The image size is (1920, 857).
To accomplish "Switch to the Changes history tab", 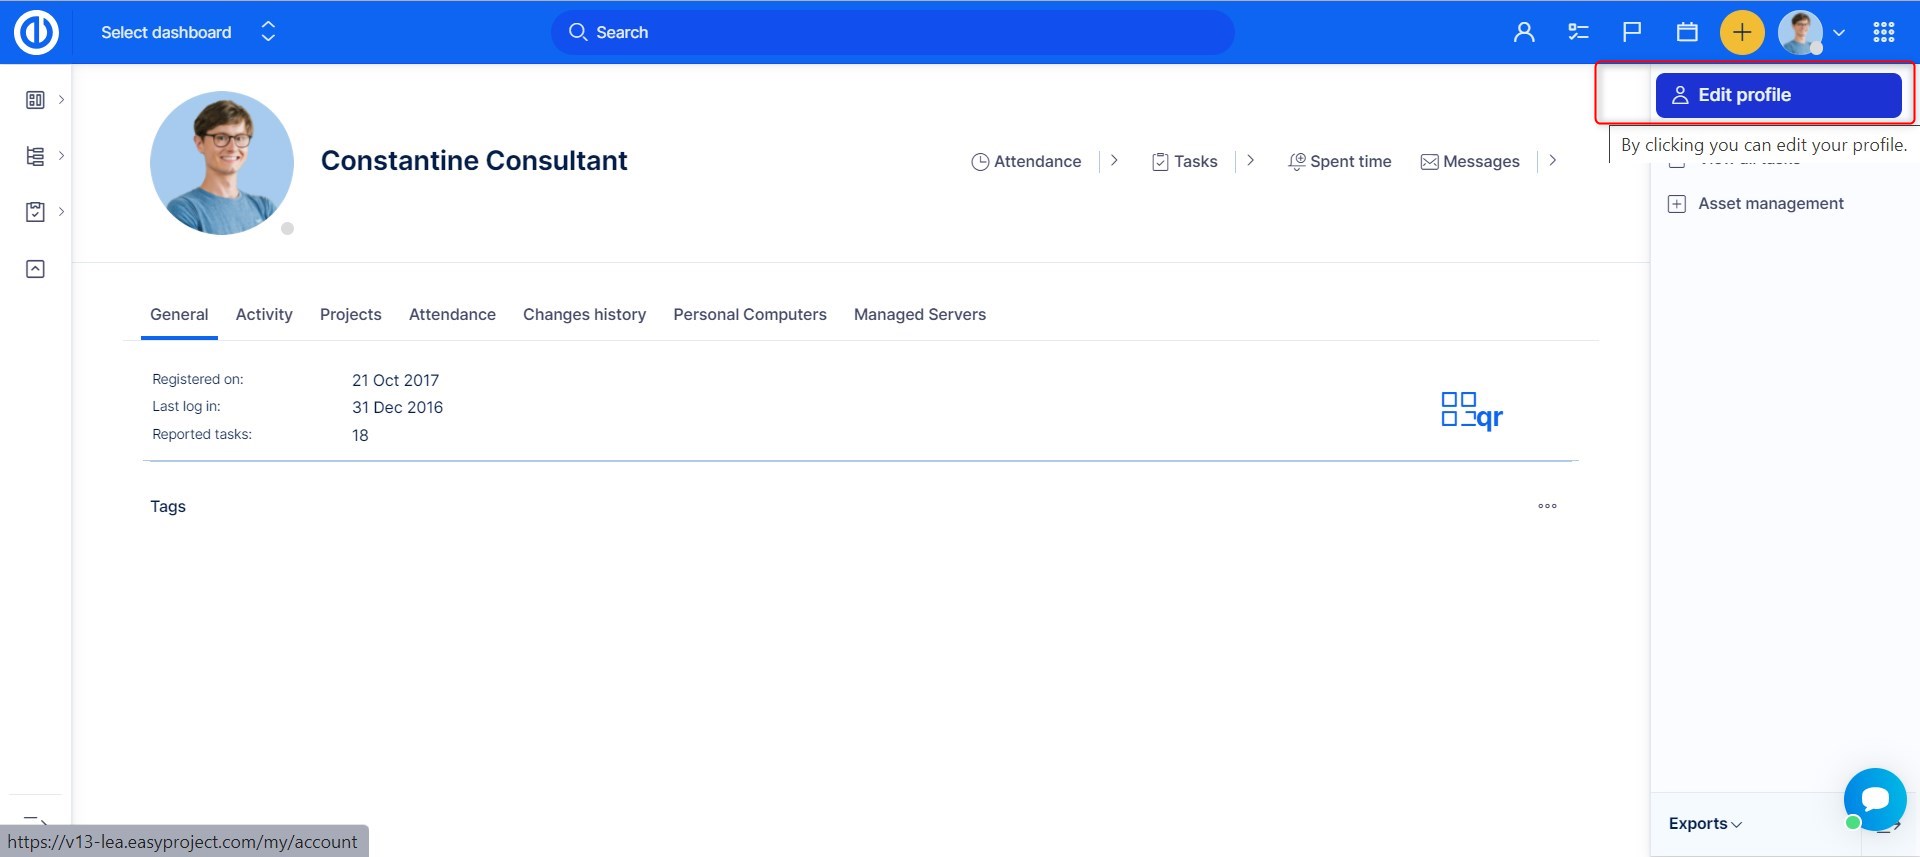I will (x=584, y=315).
